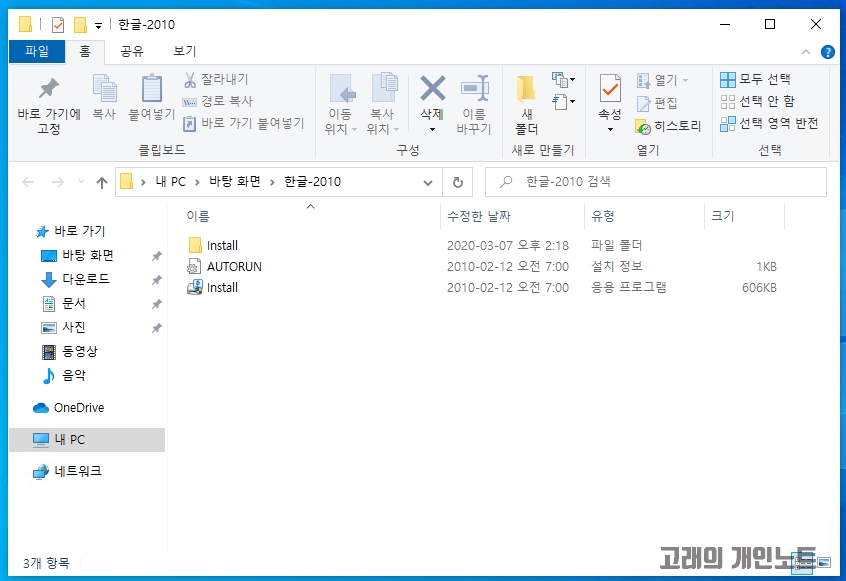The height and width of the screenshot is (581, 846).
Task: Click 선택 영역 반전 invert selection
Action: coord(769,124)
